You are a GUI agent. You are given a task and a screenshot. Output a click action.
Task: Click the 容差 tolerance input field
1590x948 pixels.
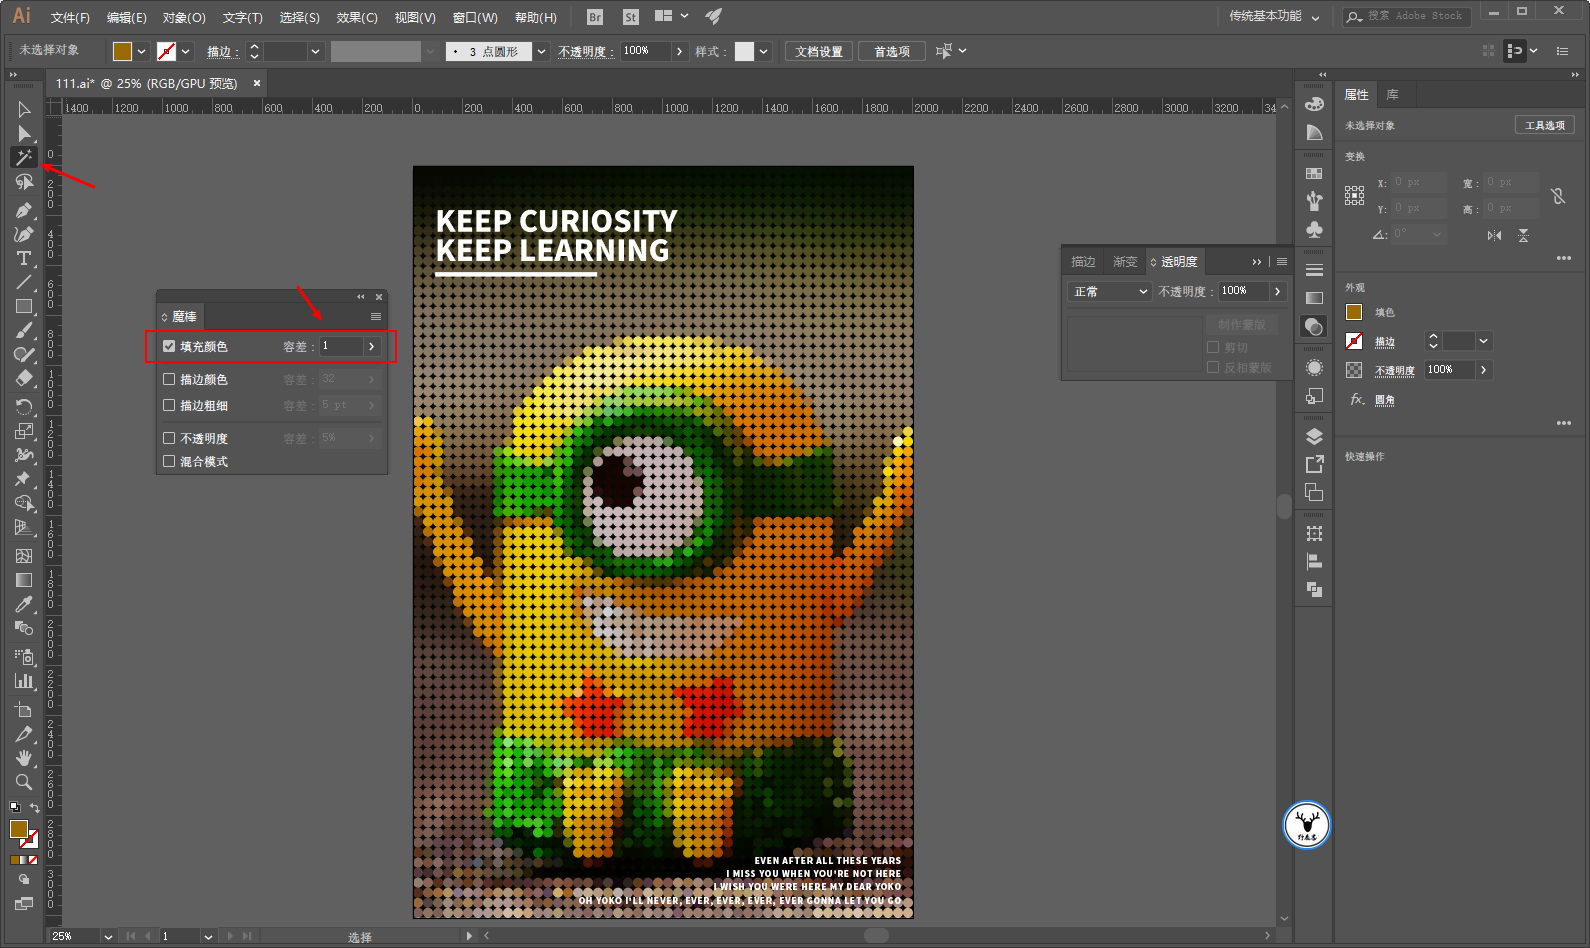(340, 346)
